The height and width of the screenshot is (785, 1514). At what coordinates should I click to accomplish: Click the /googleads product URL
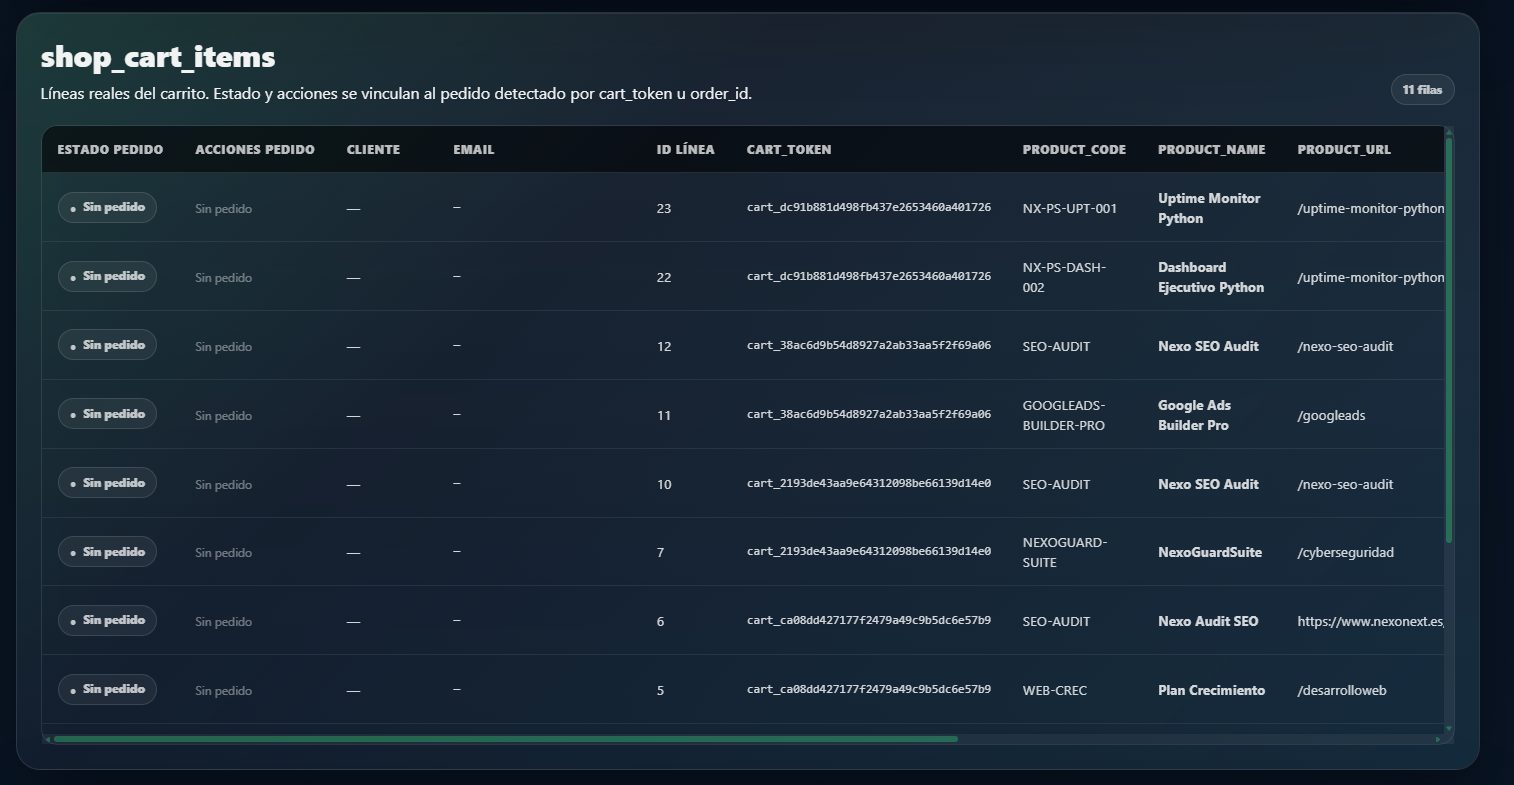tap(1331, 415)
